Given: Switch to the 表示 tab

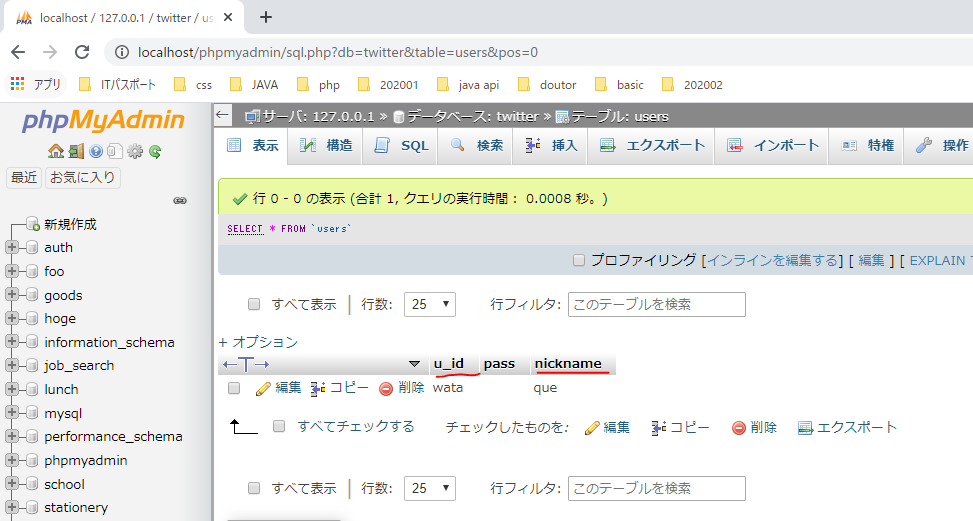Looking at the screenshot, I should (x=252, y=146).
